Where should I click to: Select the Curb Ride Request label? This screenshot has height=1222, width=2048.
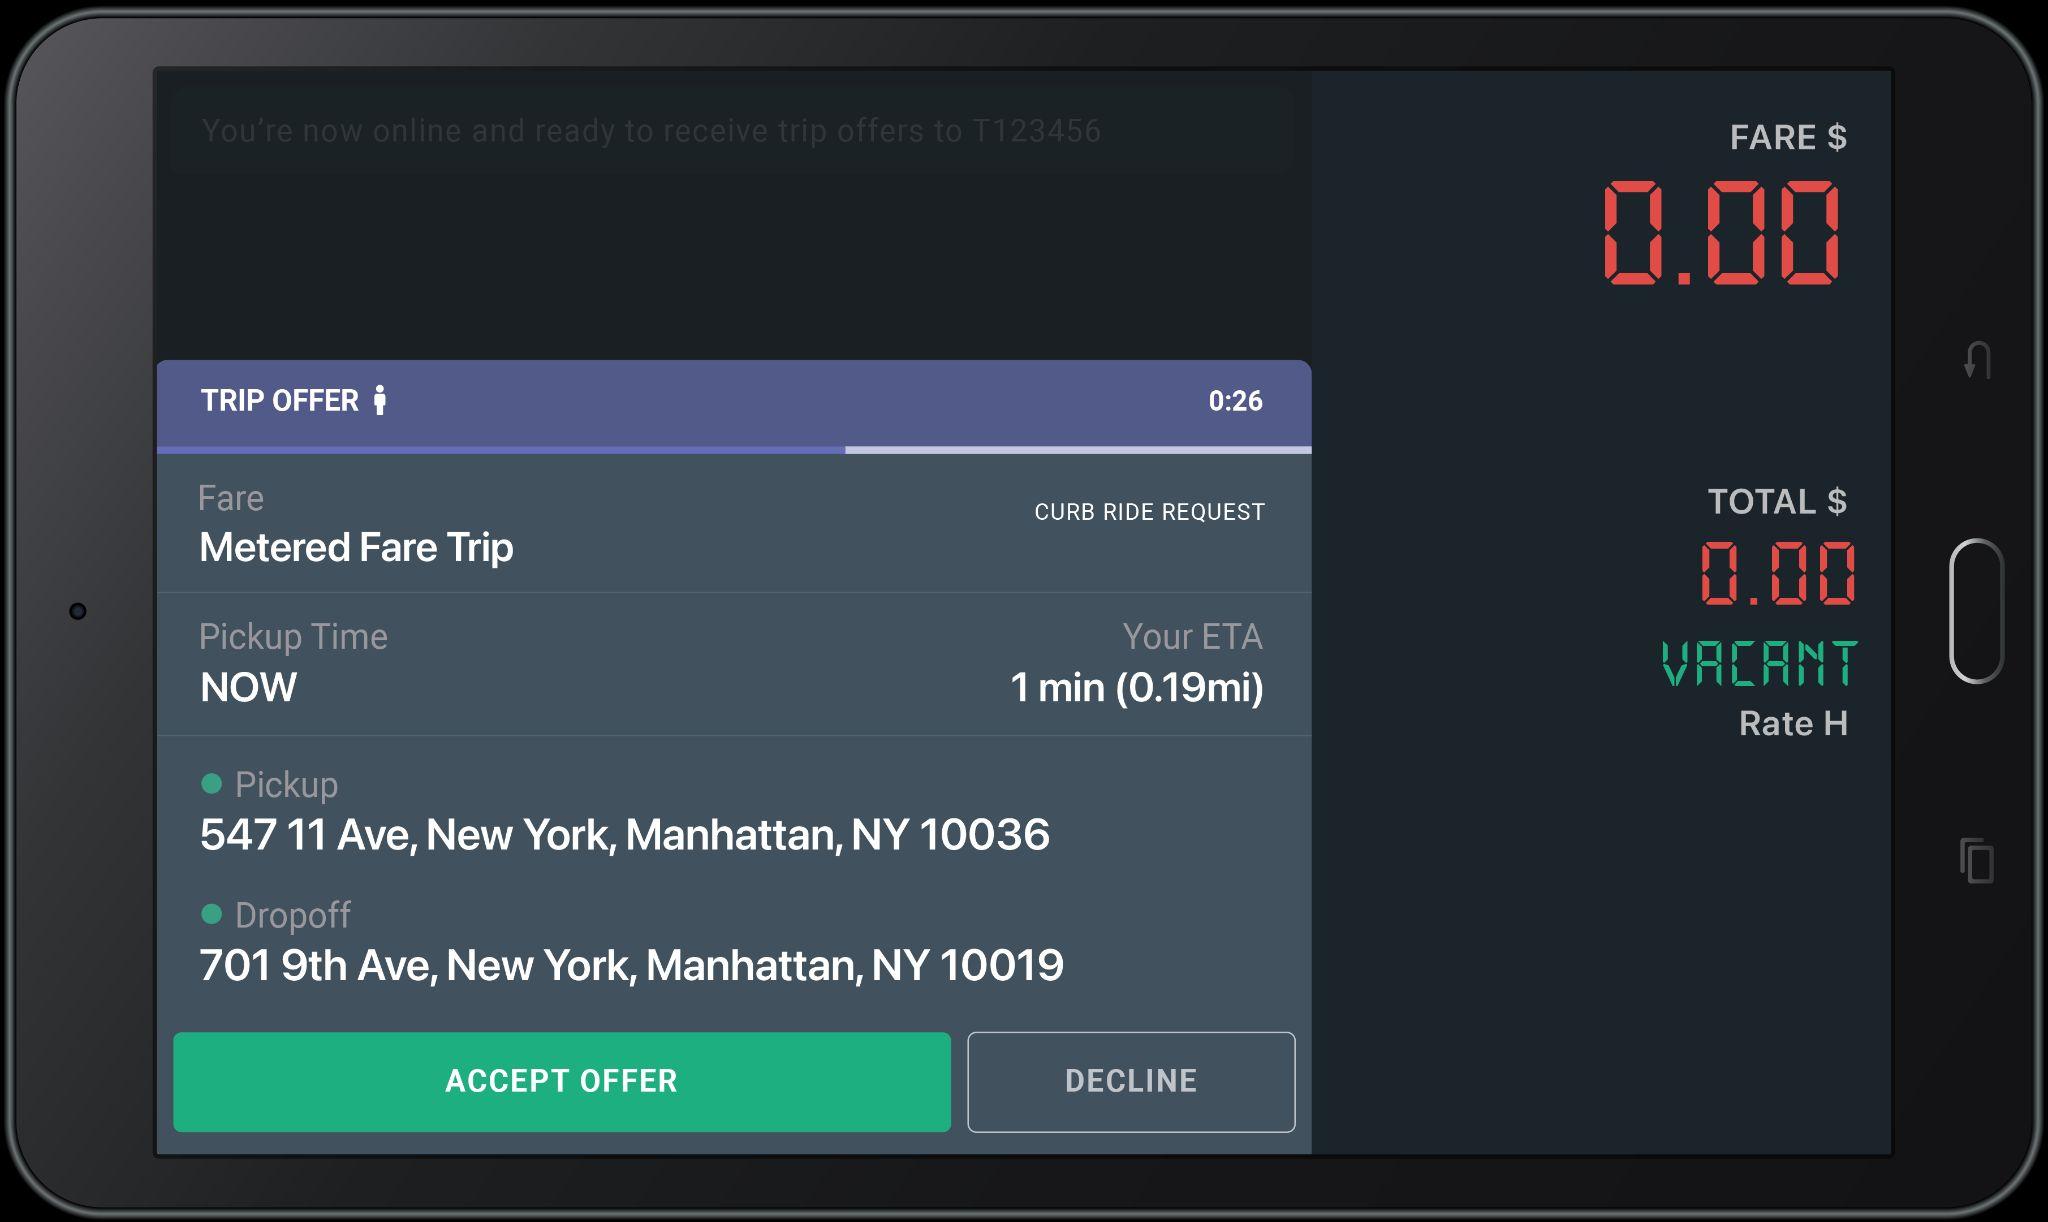click(1149, 512)
